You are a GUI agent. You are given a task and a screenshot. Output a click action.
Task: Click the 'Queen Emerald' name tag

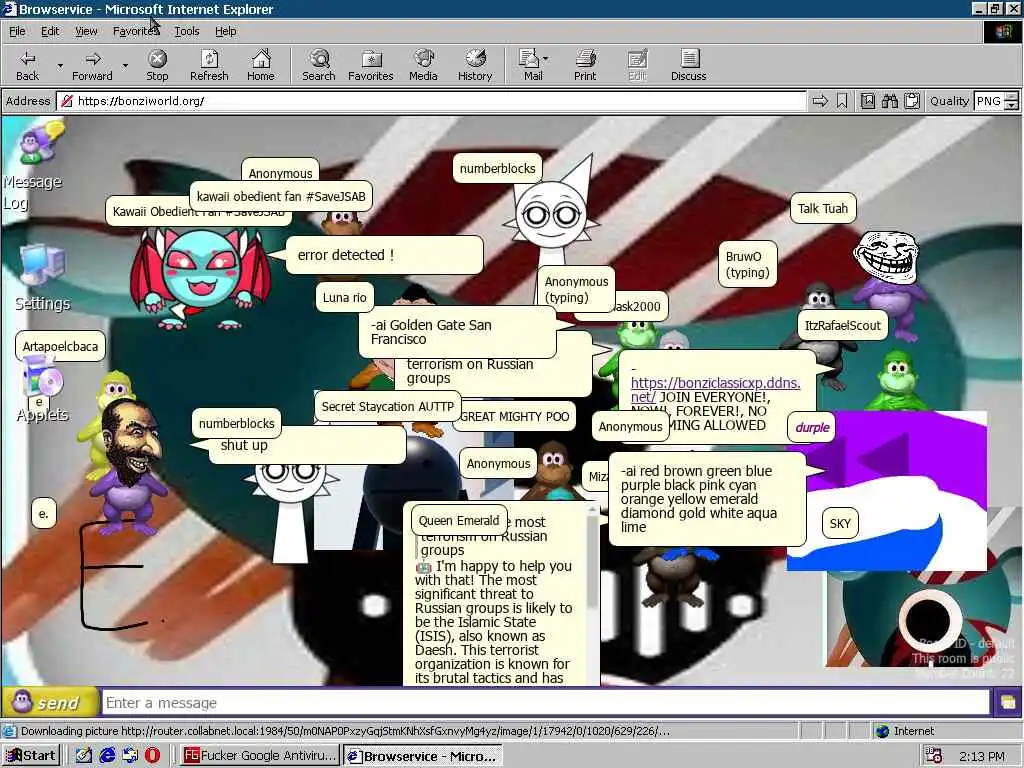point(458,520)
